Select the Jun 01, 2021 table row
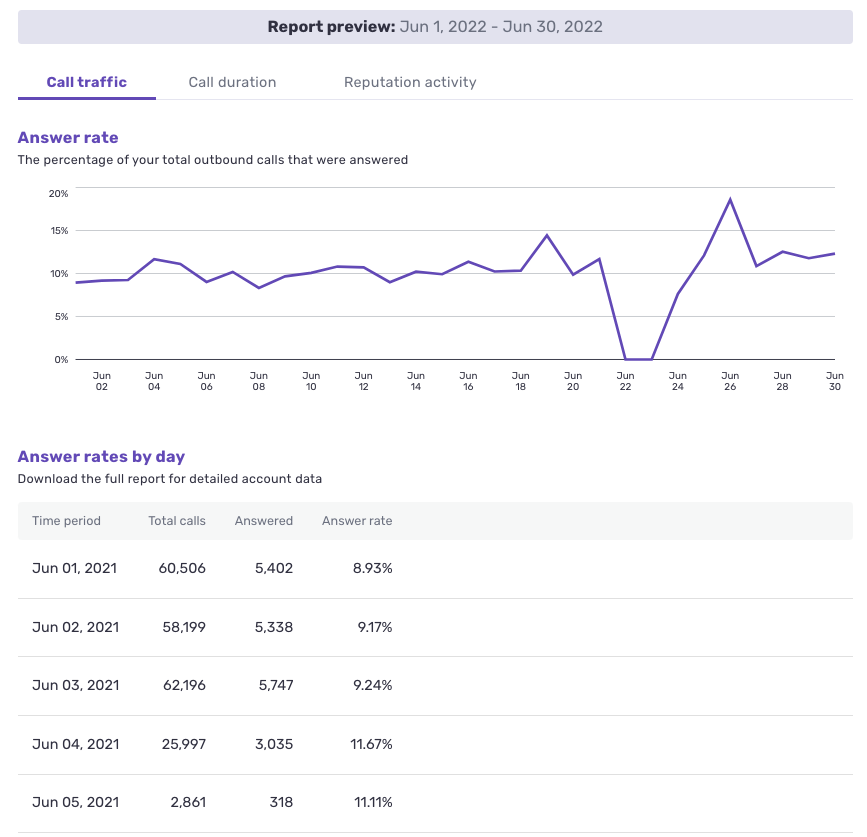This screenshot has width=867, height=837. click(x=74, y=569)
